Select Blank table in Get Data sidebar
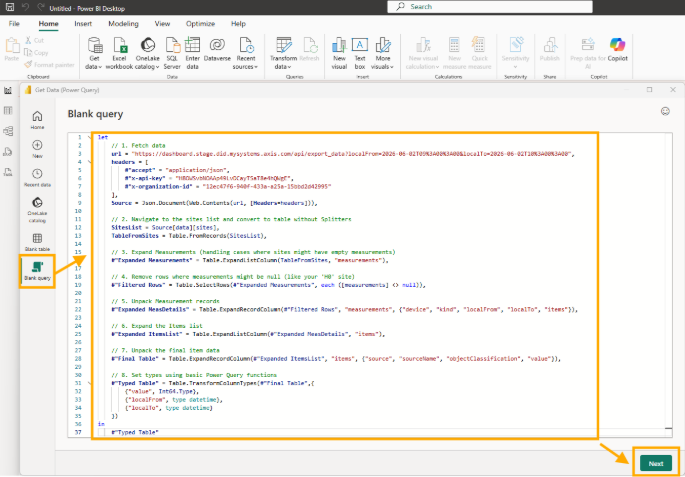 pos(38,242)
